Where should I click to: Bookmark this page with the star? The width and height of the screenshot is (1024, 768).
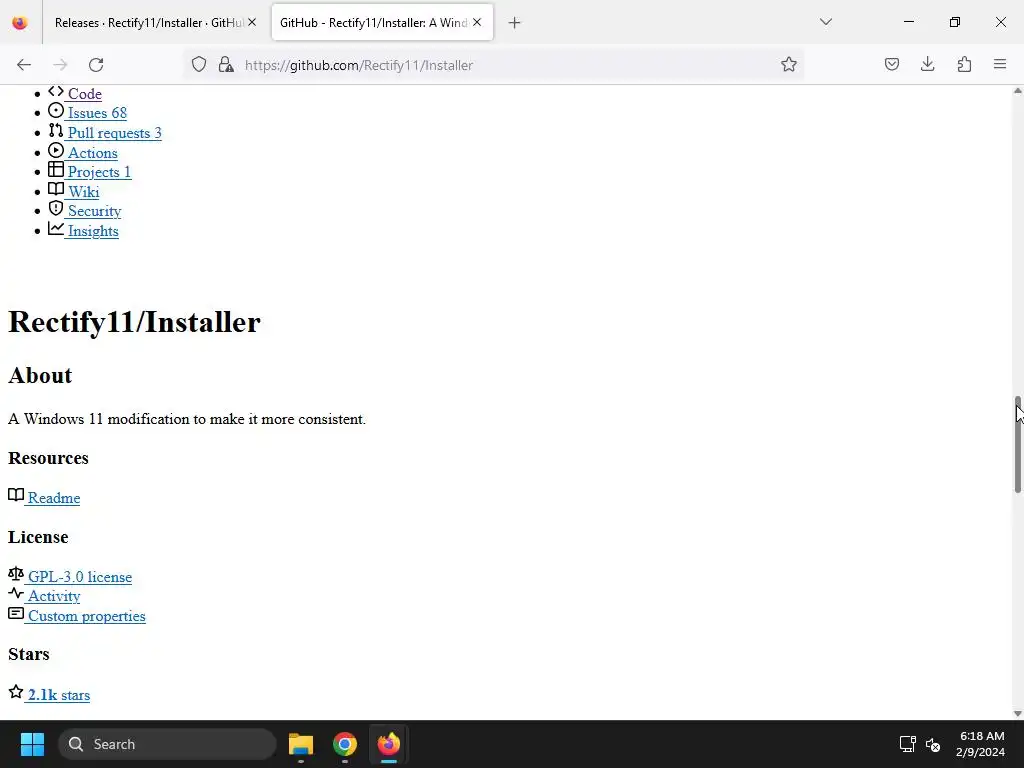789,65
